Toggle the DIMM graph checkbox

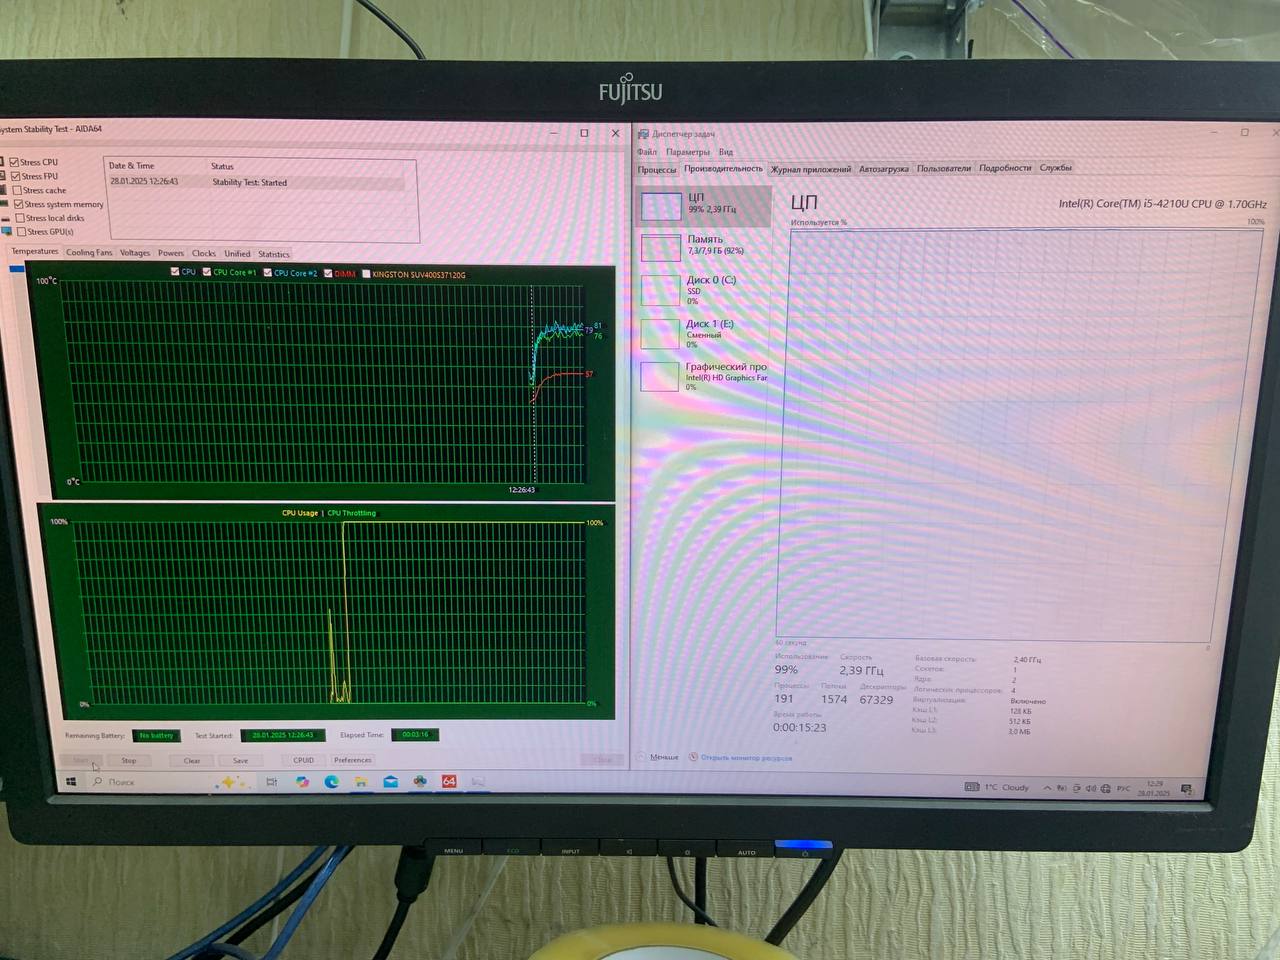328,273
